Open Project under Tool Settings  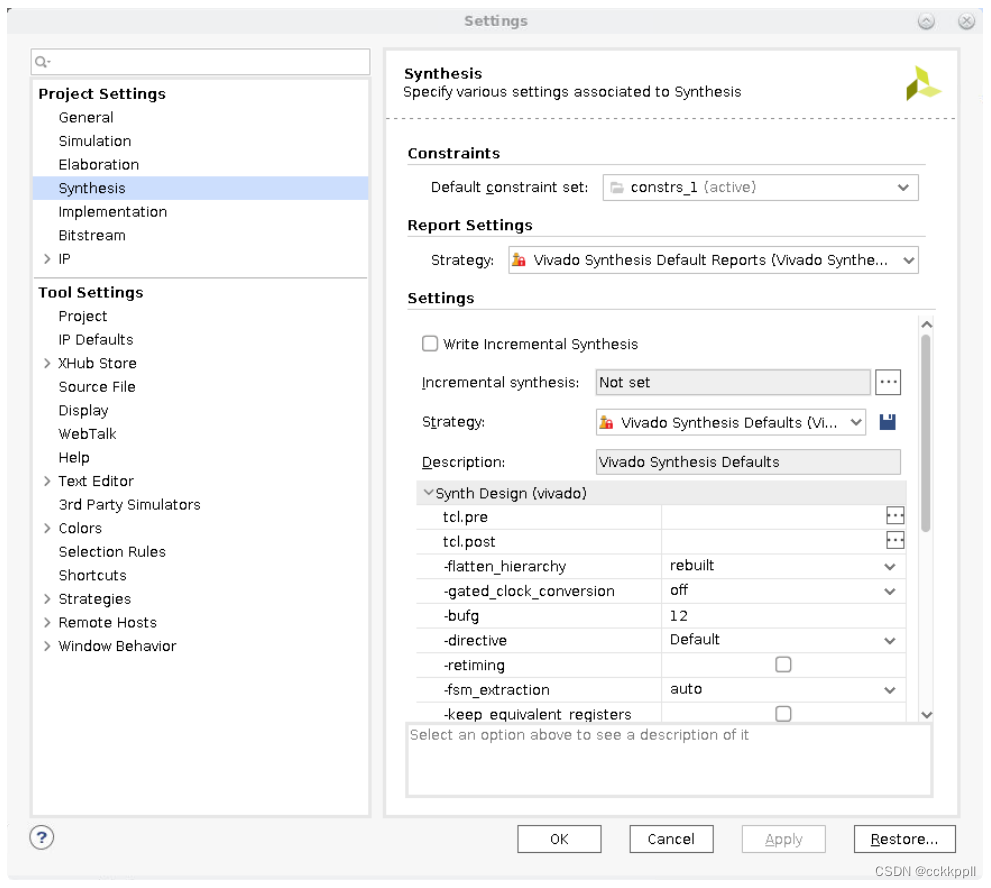[83, 316]
